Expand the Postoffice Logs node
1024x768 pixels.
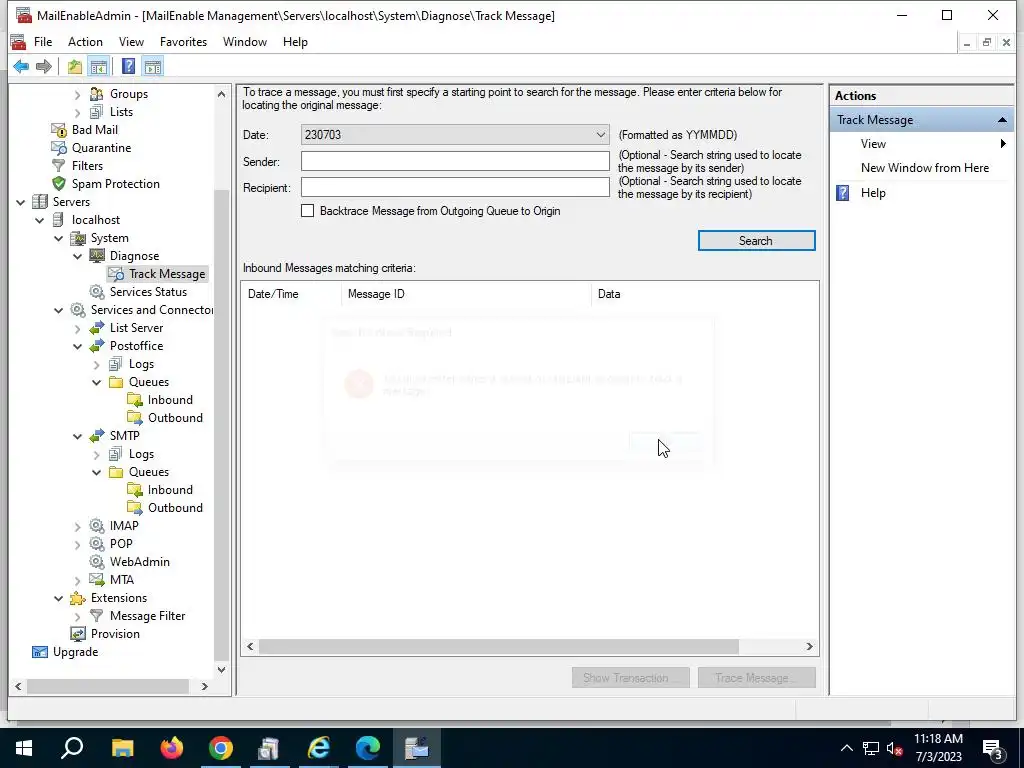point(97,364)
